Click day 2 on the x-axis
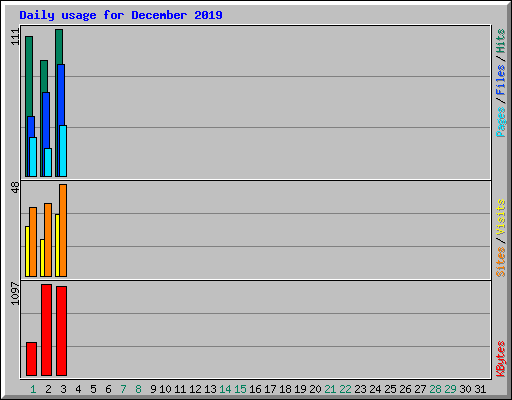The height and width of the screenshot is (400, 512). [48, 389]
